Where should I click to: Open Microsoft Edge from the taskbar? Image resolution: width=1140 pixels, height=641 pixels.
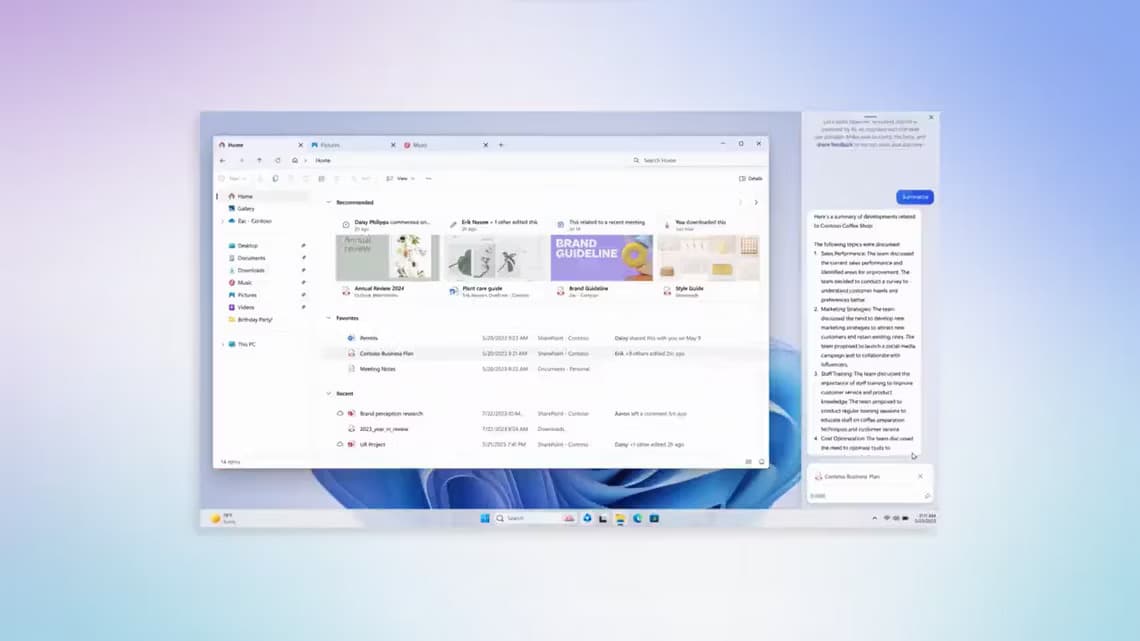(x=637, y=518)
